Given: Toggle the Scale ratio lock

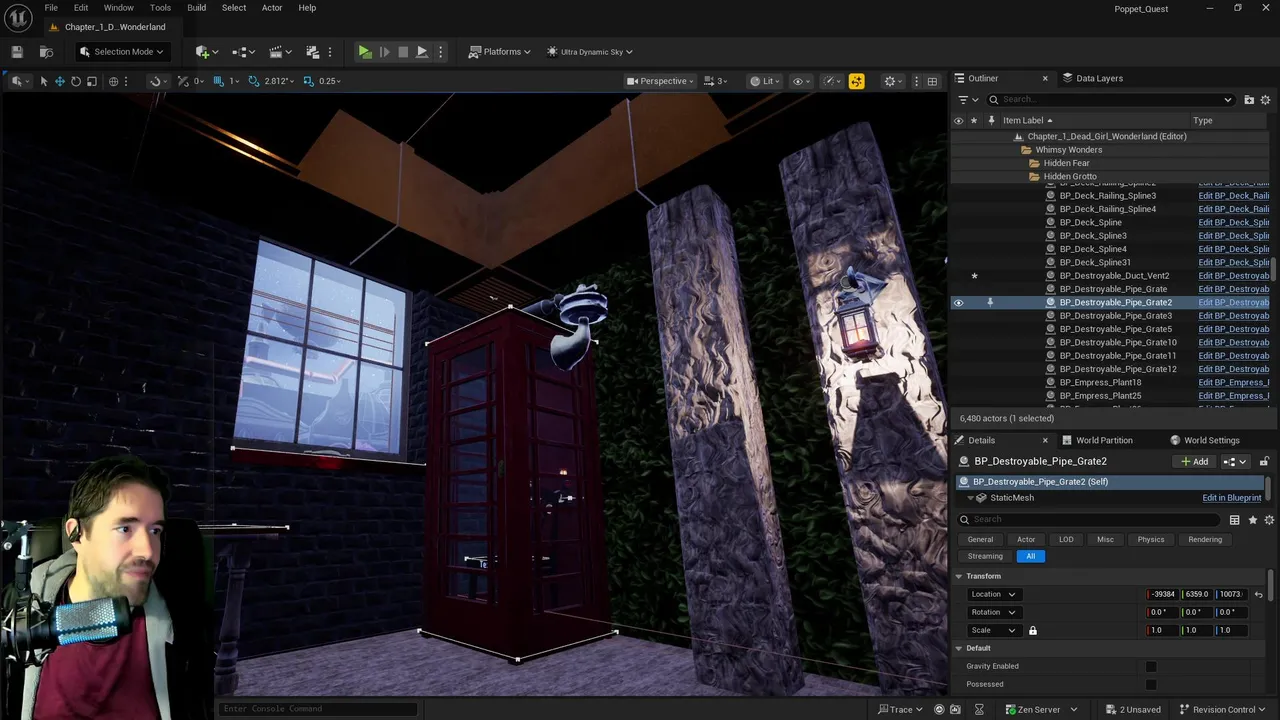Looking at the screenshot, I should pos(1032,630).
